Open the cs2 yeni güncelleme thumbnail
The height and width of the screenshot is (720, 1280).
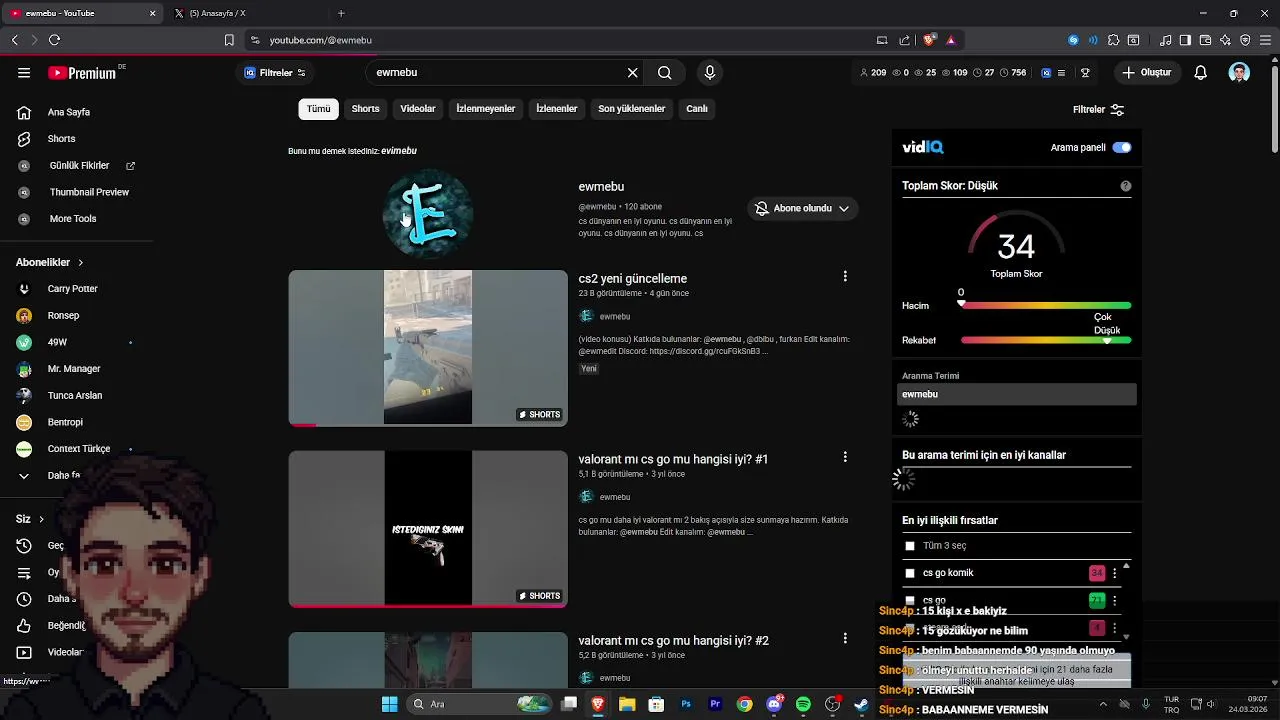click(x=428, y=348)
